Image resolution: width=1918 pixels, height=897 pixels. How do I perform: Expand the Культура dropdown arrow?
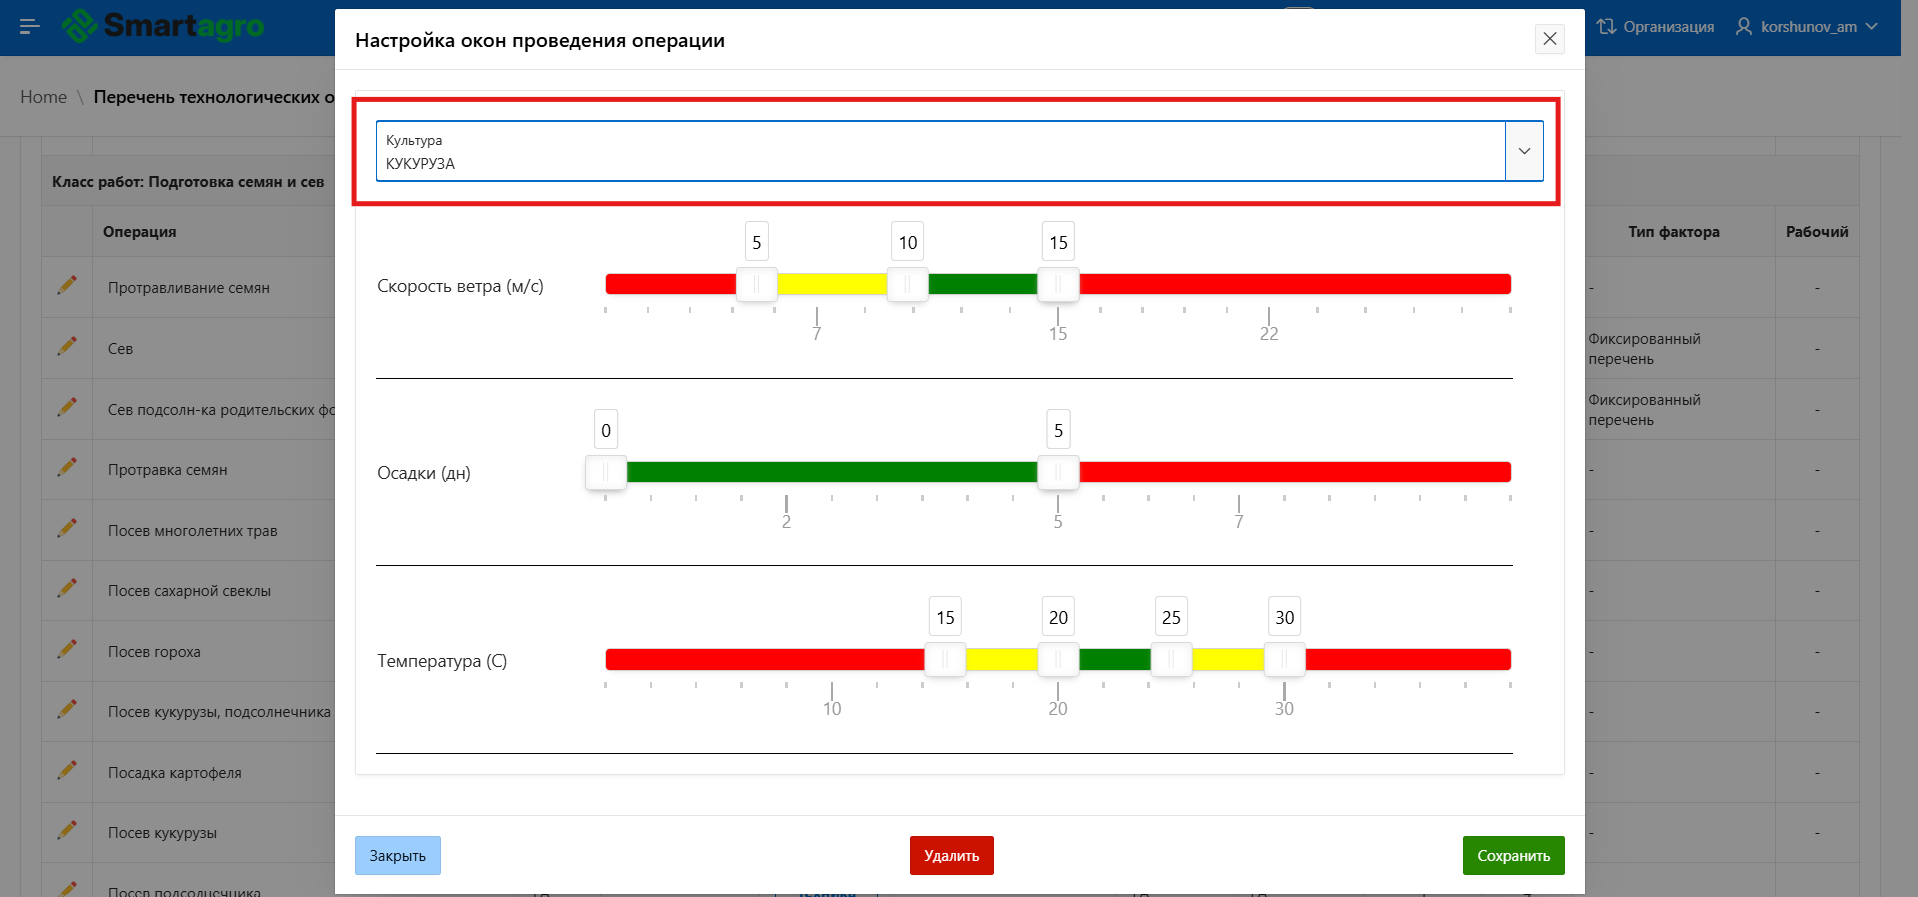[1524, 151]
